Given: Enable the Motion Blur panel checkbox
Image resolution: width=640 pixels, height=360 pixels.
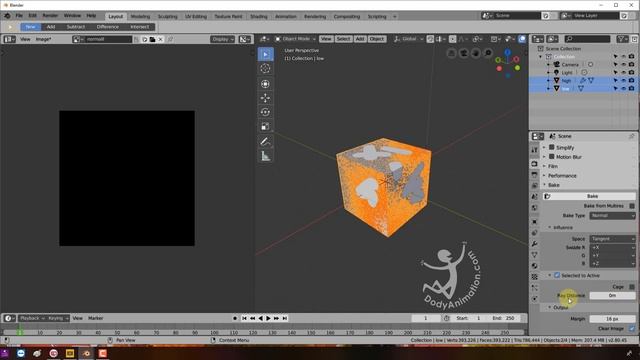Looking at the screenshot, I should [551, 157].
